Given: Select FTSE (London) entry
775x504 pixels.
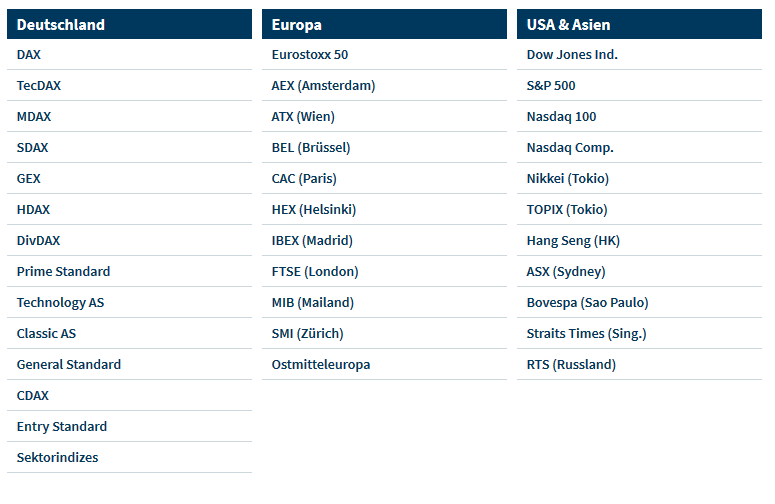Looking at the screenshot, I should [x=315, y=271].
